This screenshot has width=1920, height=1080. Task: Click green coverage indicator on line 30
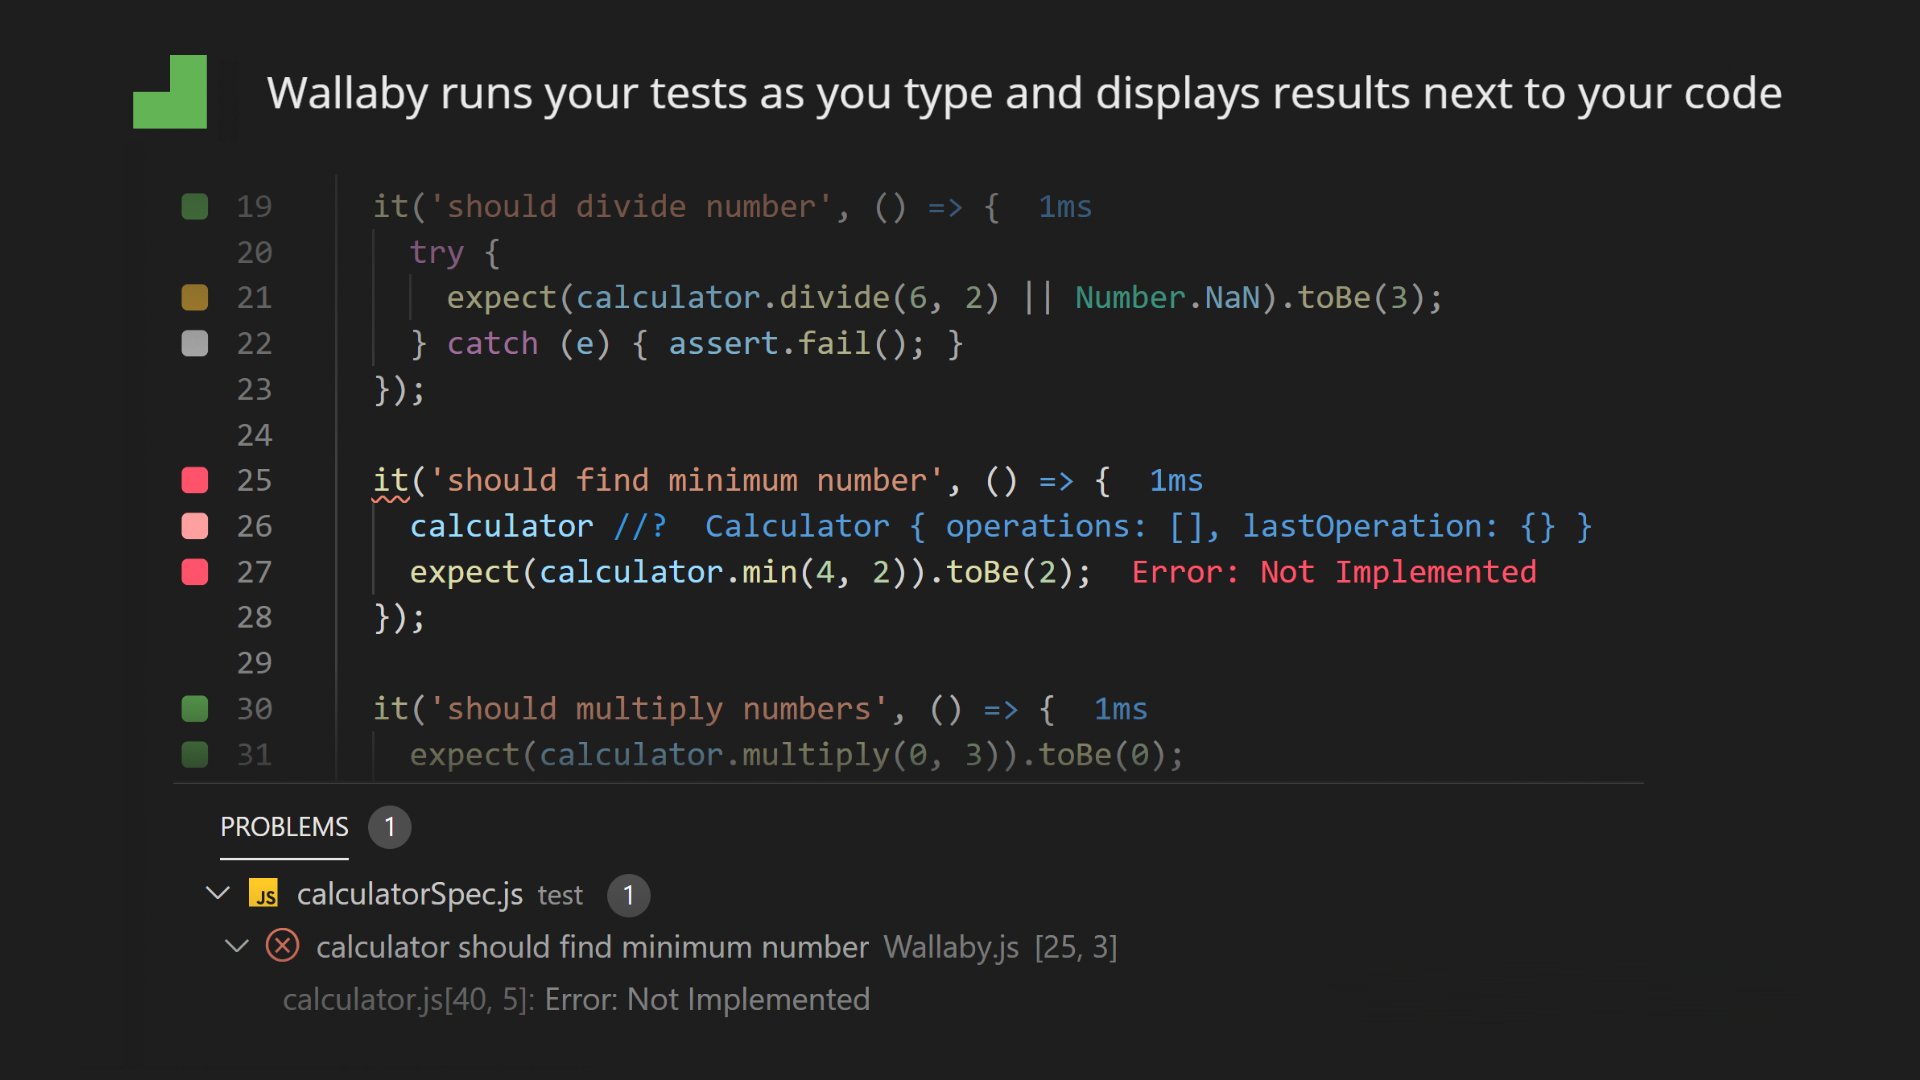[195, 709]
